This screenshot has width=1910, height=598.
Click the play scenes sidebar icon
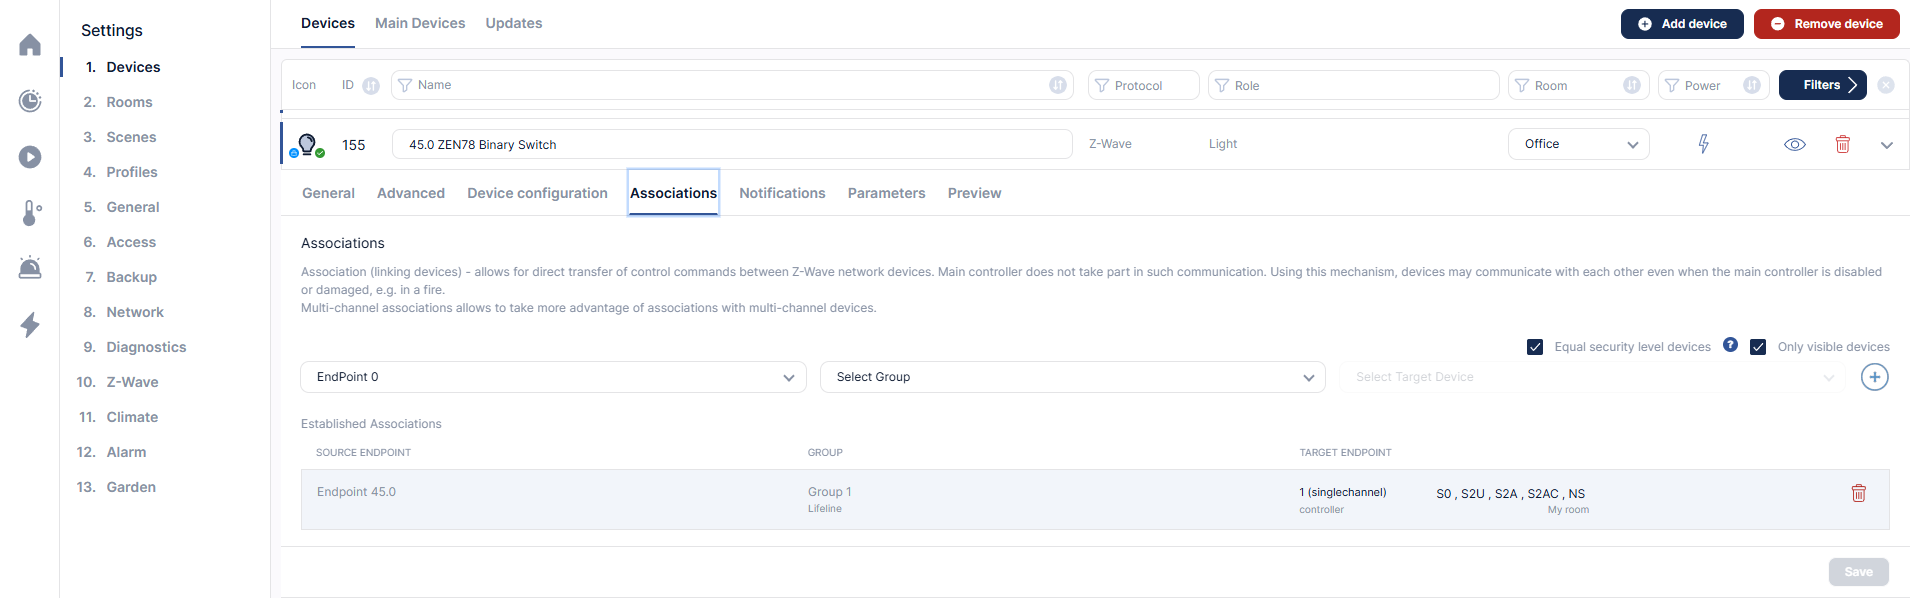30,157
